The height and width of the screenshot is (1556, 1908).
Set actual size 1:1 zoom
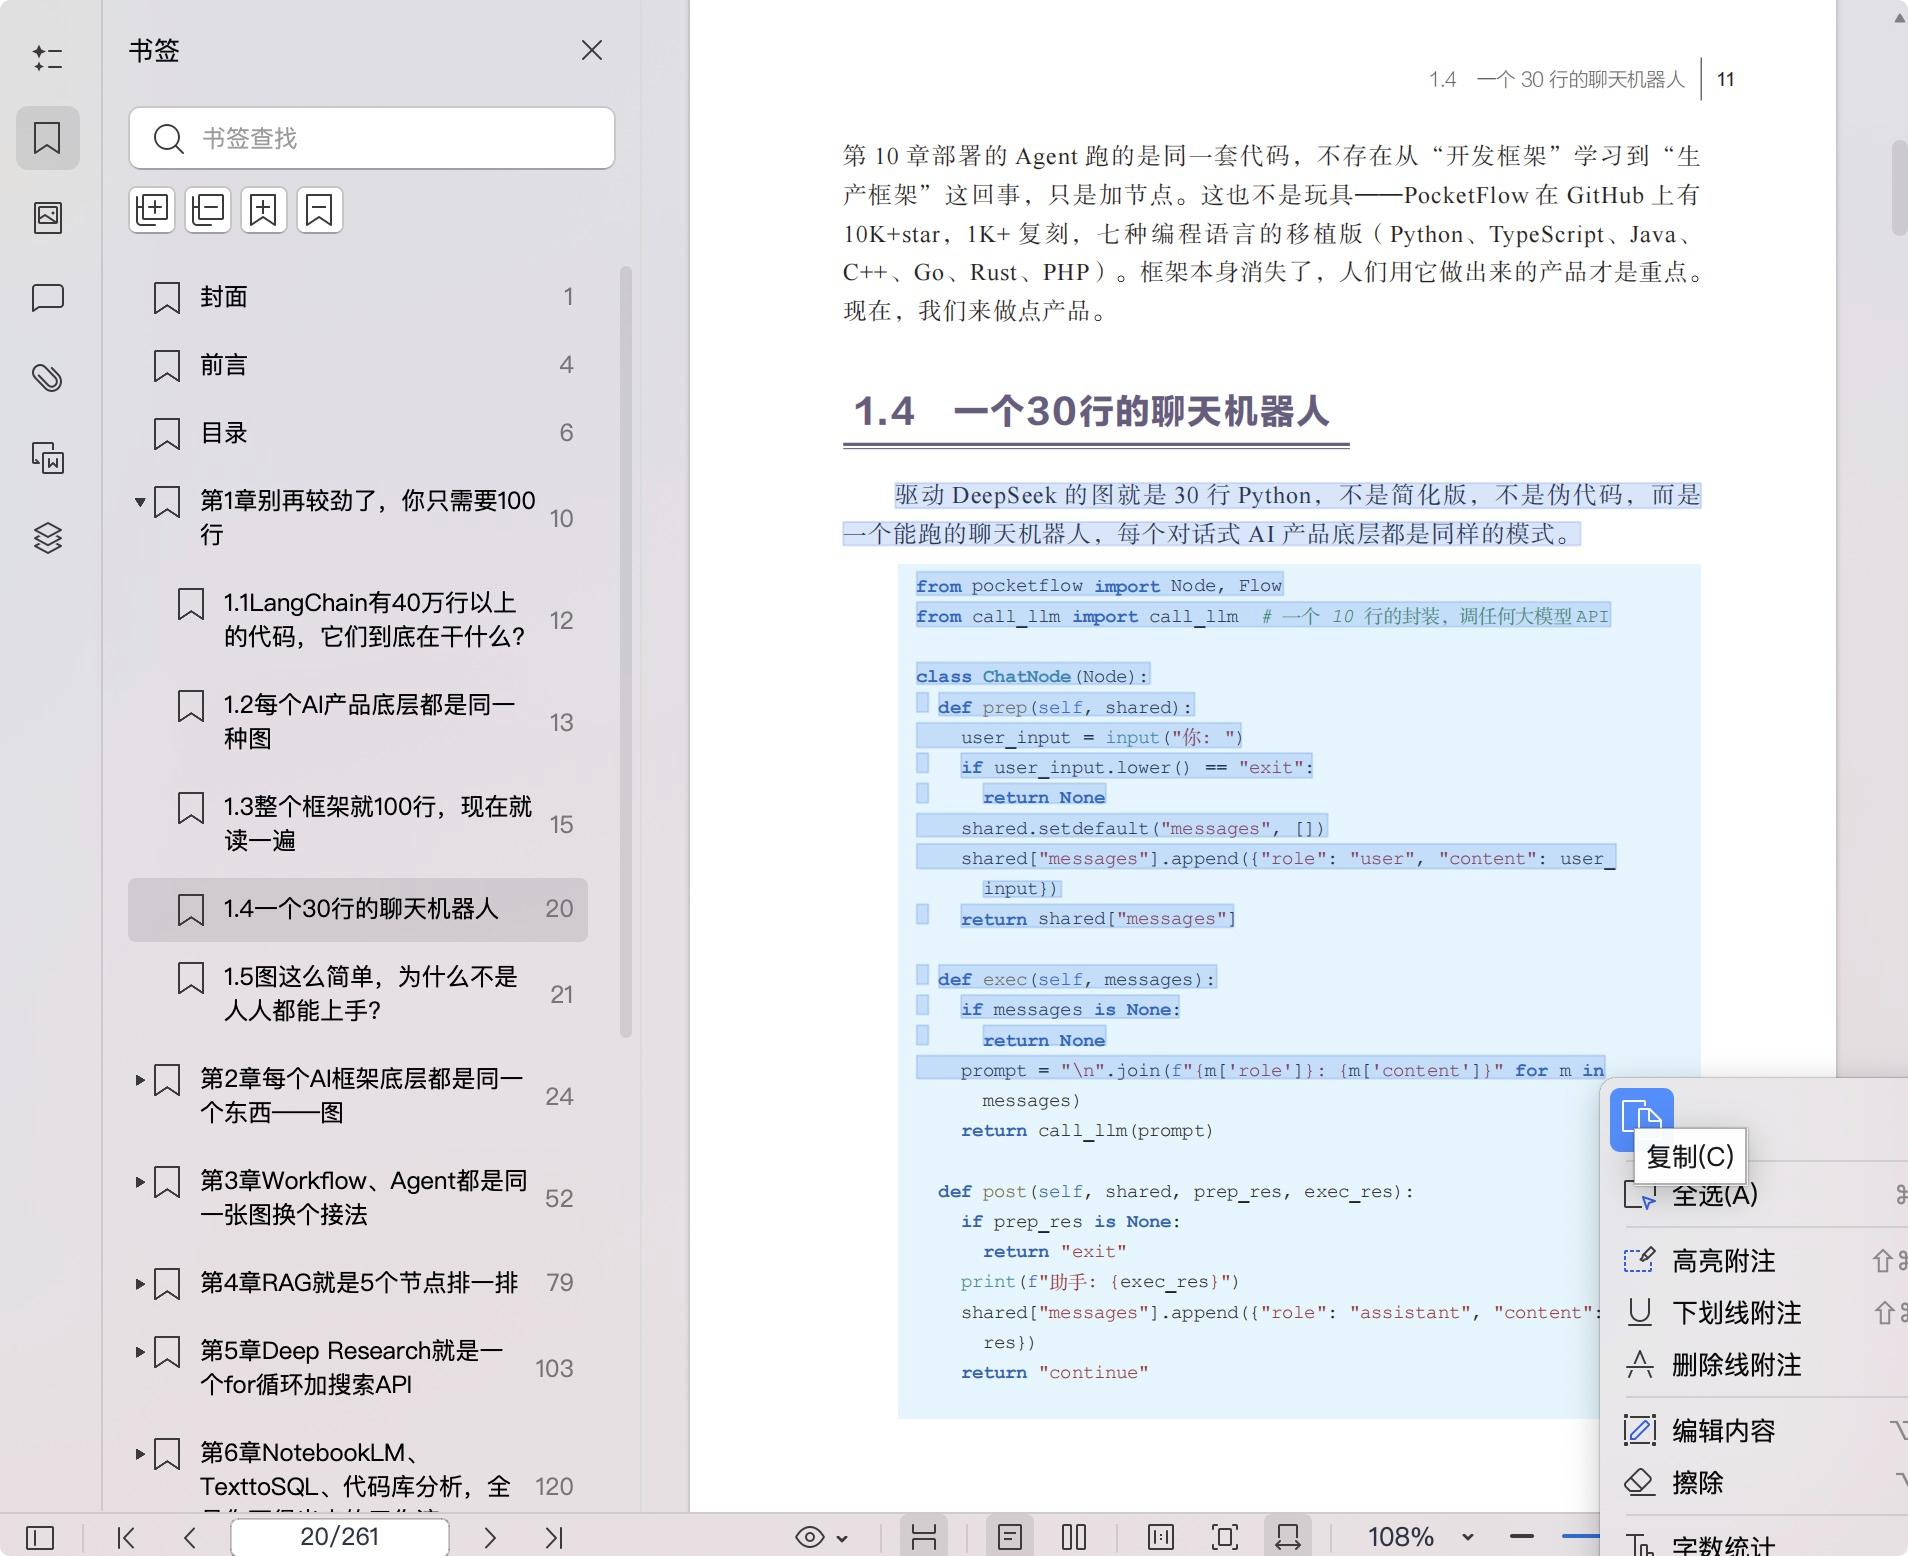click(x=1161, y=1537)
